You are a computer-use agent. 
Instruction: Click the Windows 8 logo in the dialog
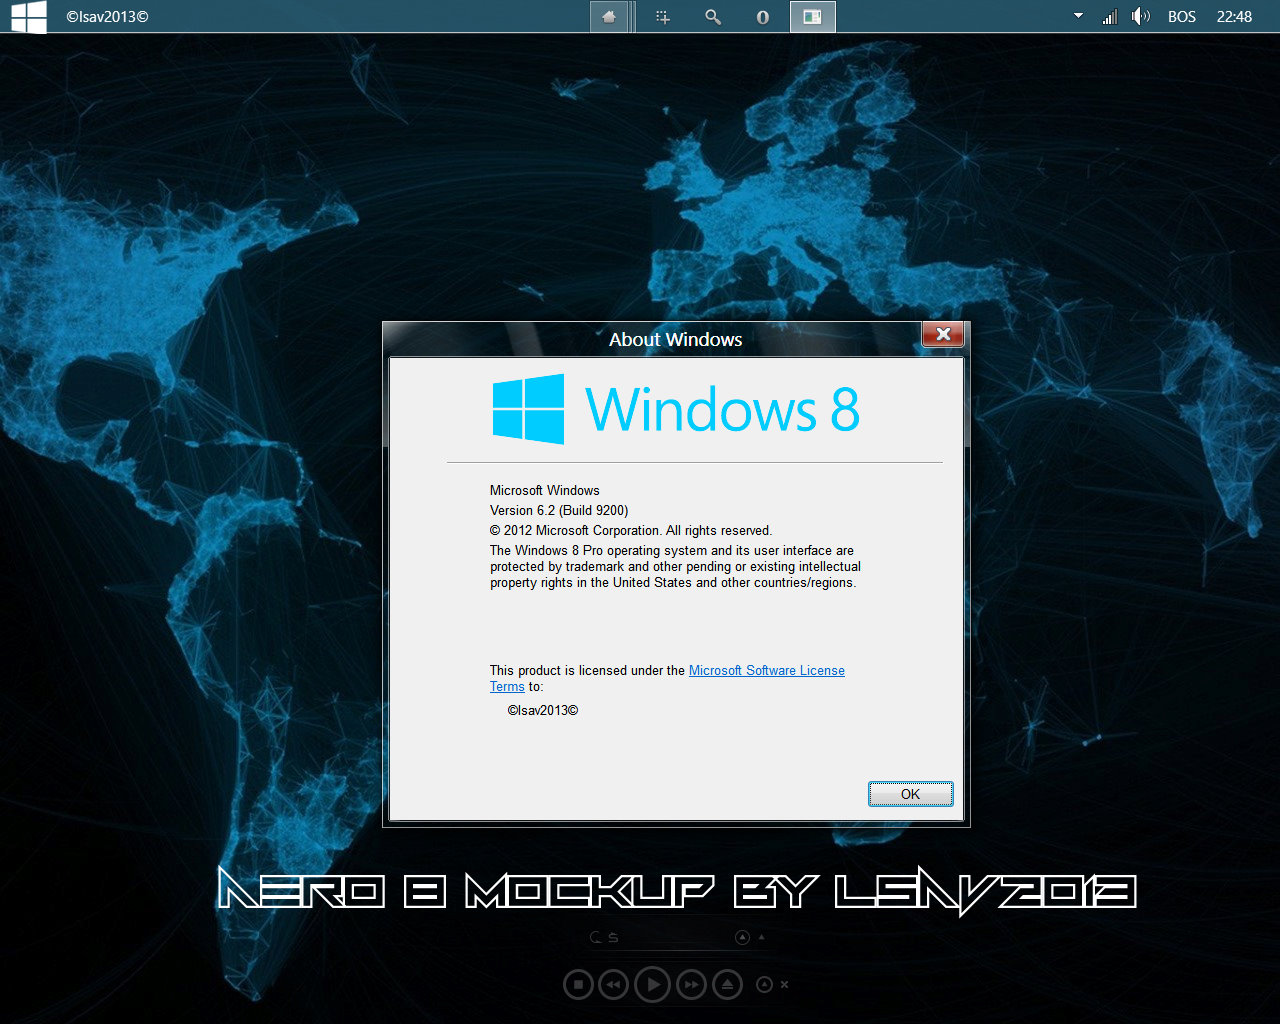pos(676,409)
